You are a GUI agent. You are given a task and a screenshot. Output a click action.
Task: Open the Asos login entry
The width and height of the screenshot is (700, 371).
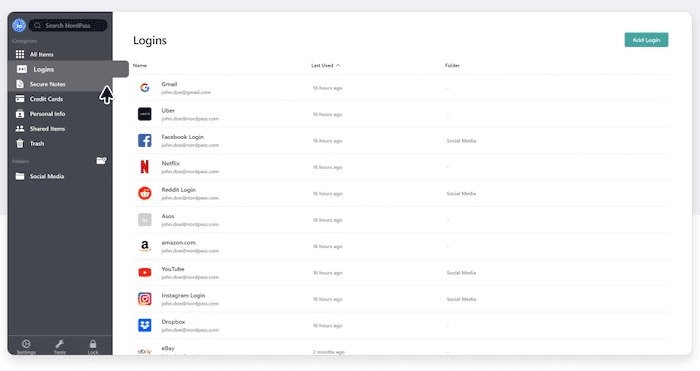(402, 220)
